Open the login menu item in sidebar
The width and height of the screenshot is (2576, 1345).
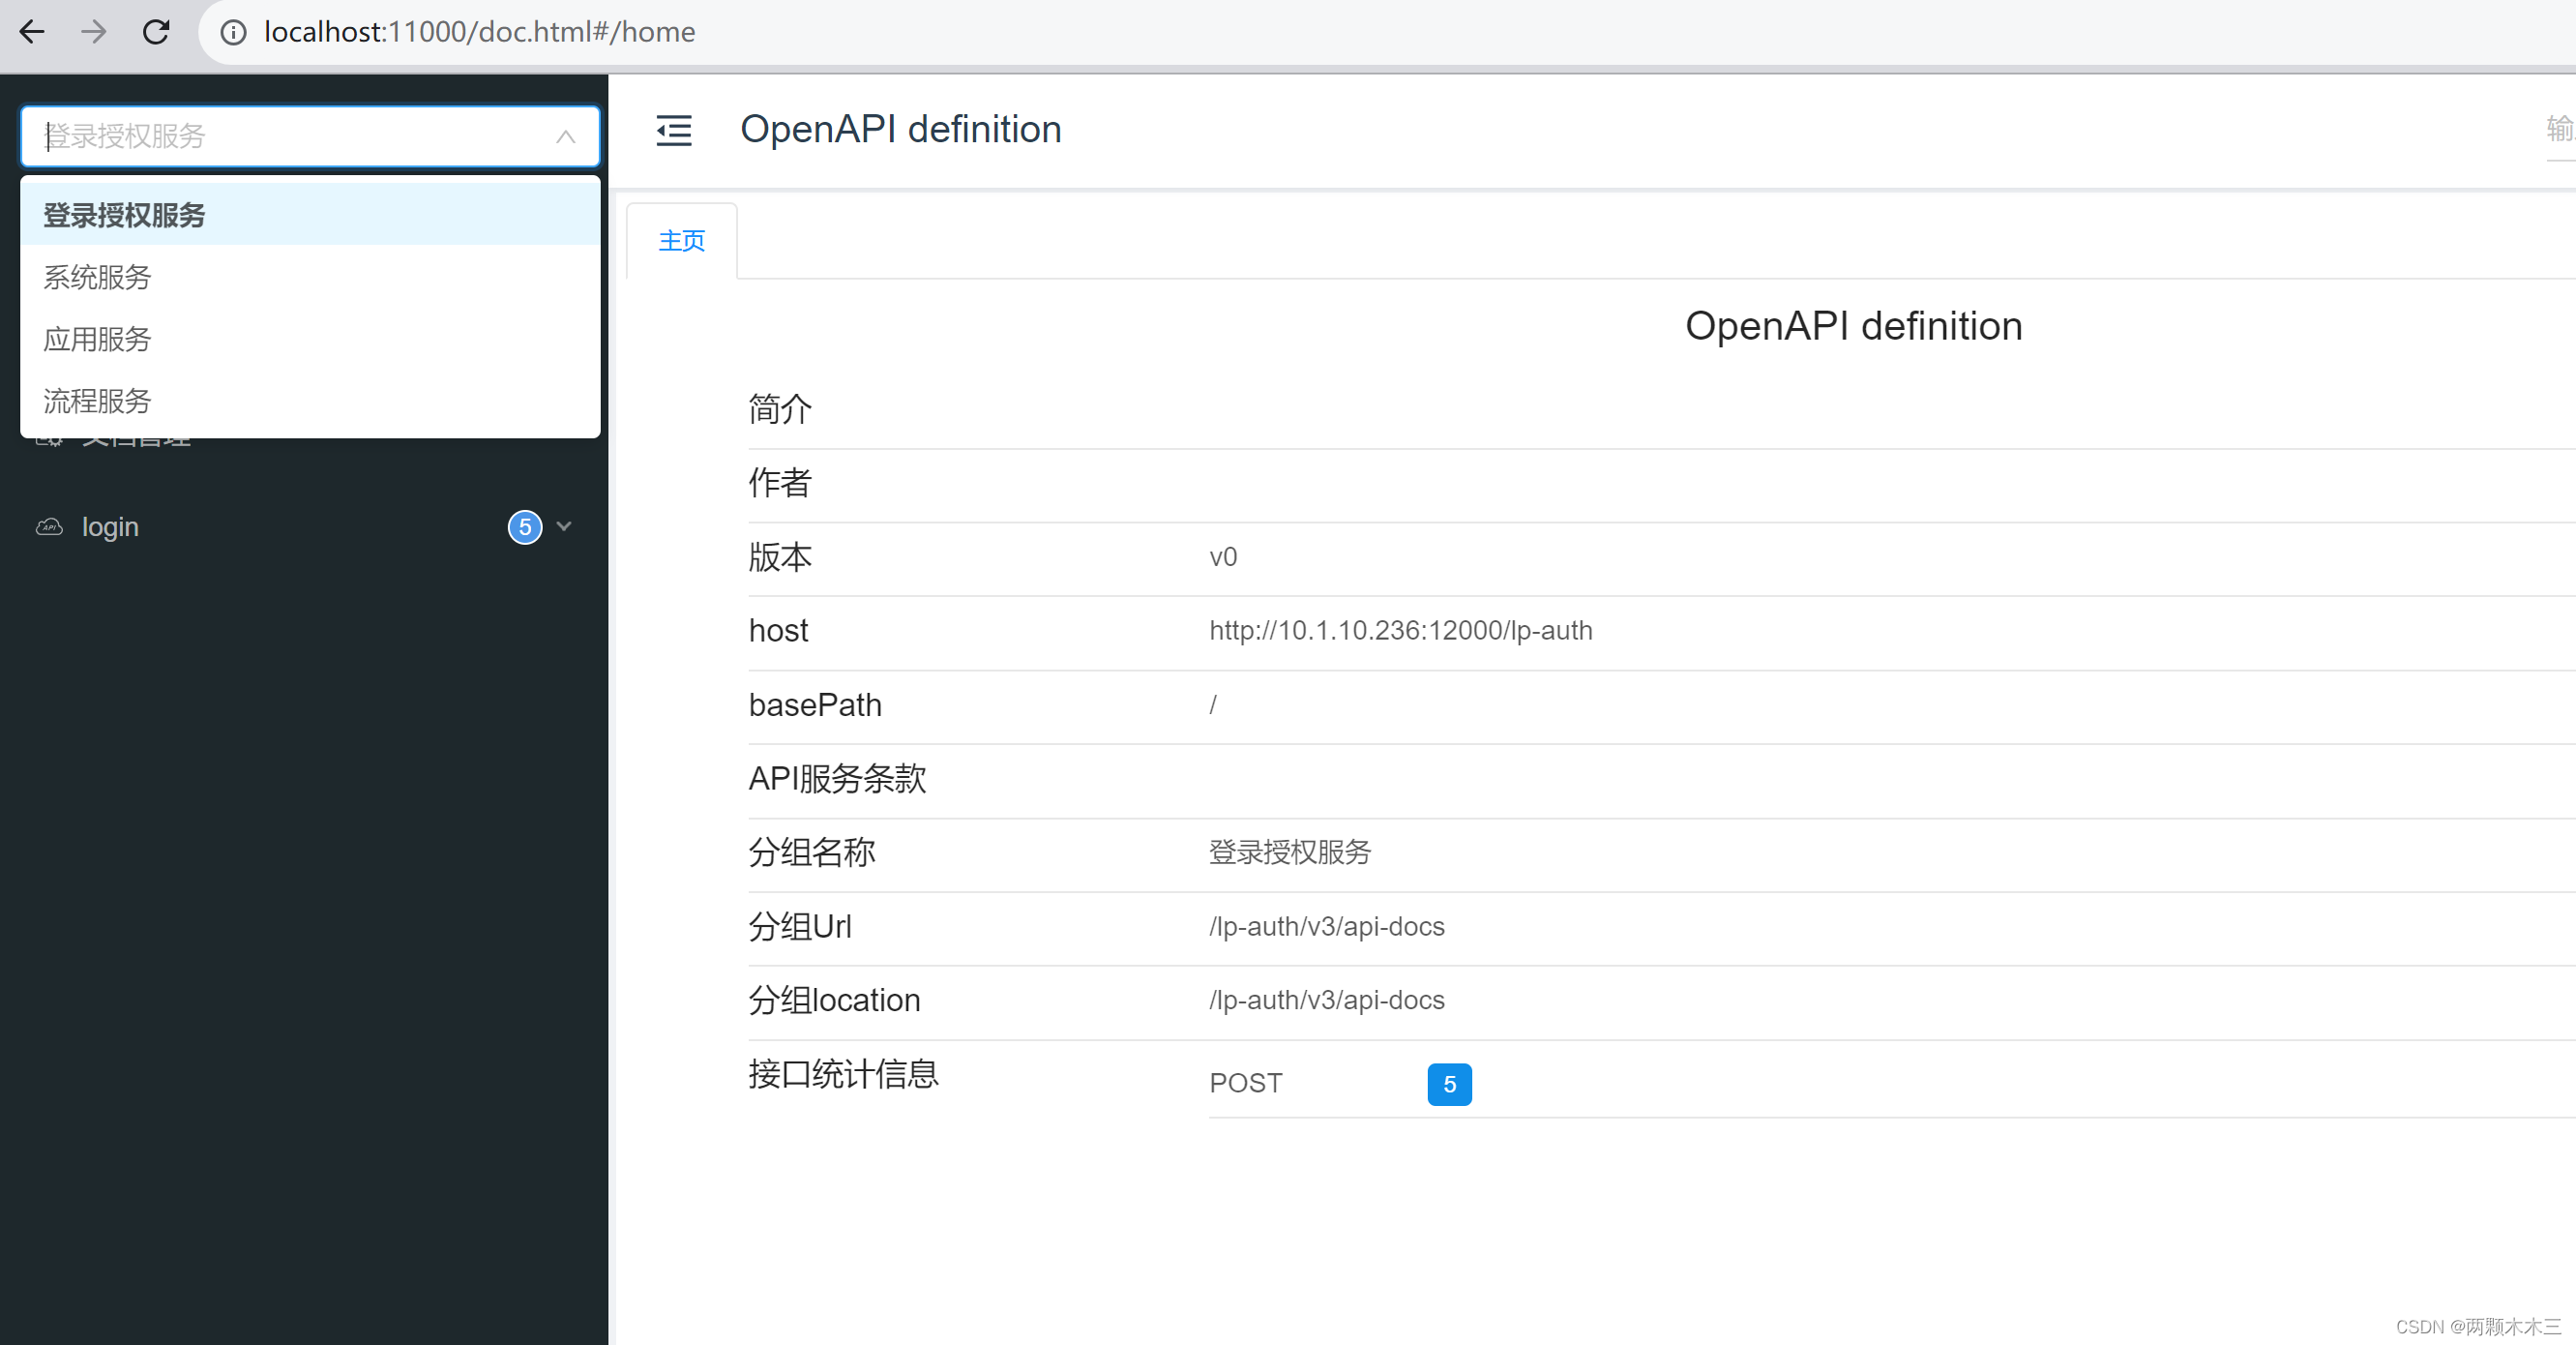click(304, 527)
